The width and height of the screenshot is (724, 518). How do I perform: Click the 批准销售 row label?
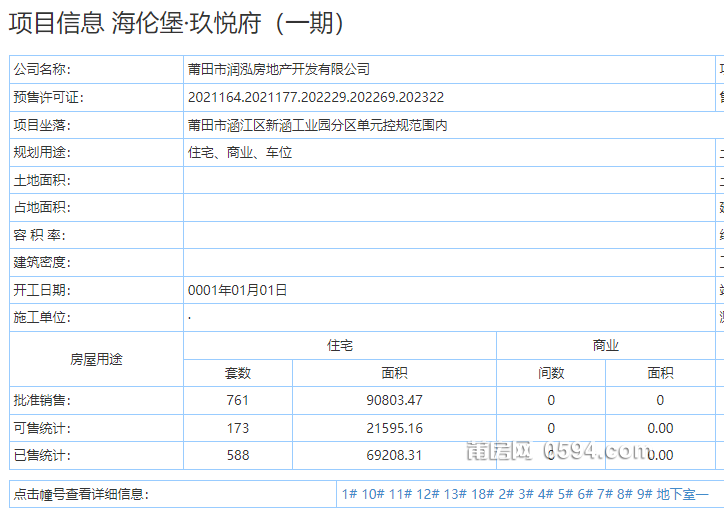(x=42, y=400)
